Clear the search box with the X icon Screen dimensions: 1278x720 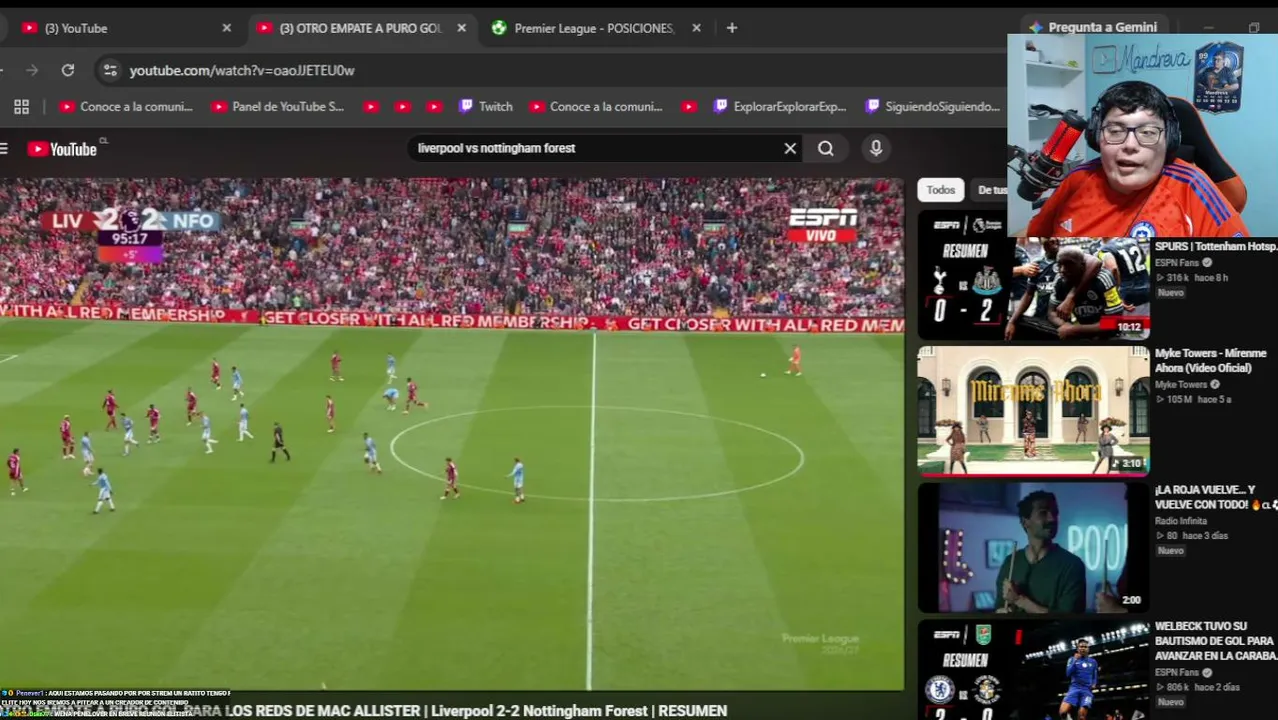(790, 148)
